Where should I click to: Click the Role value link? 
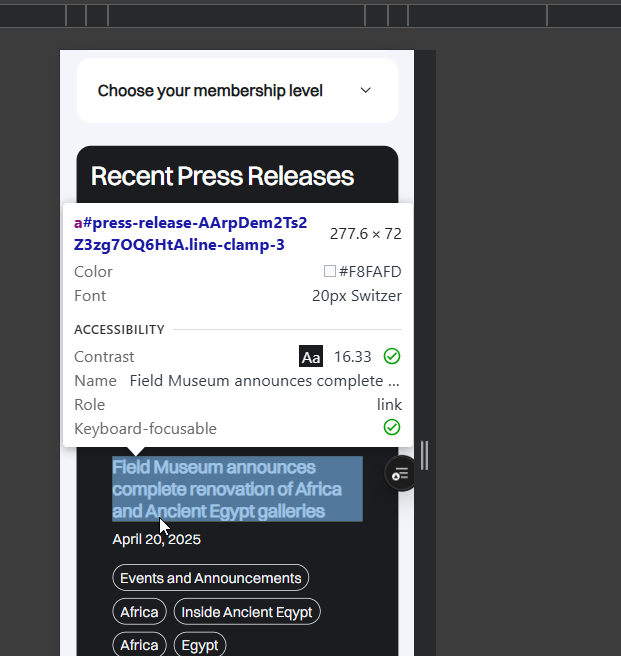click(x=389, y=405)
